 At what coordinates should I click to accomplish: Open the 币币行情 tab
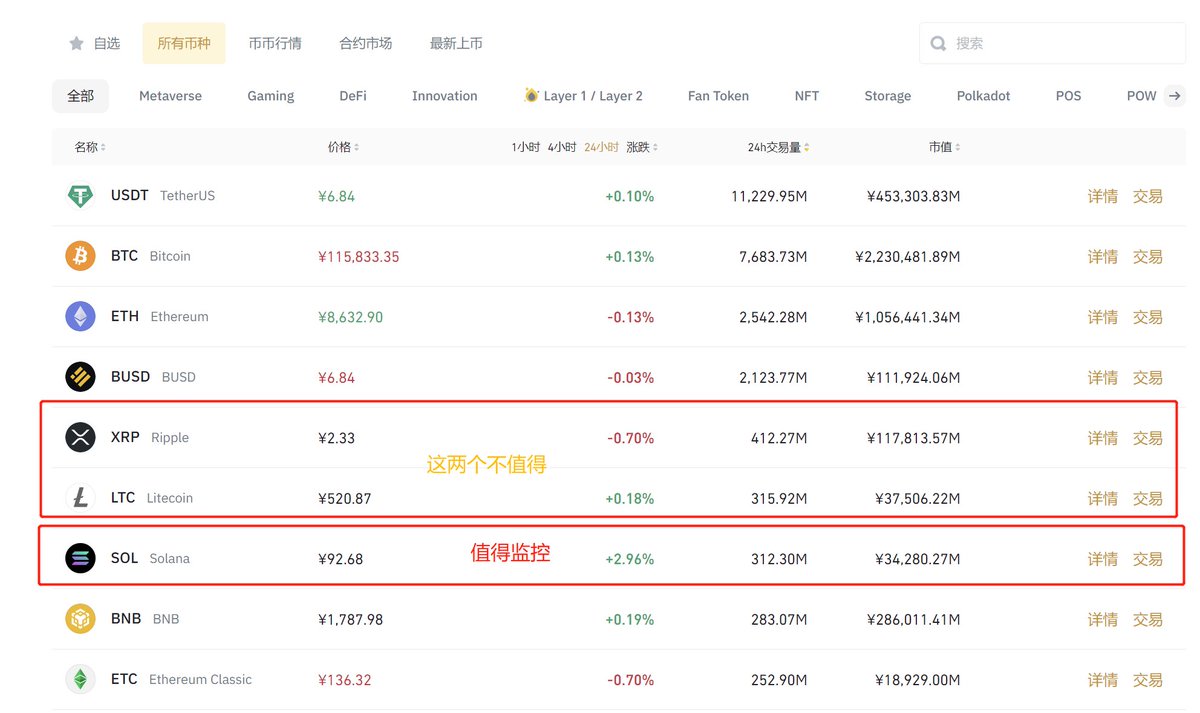tap(275, 43)
